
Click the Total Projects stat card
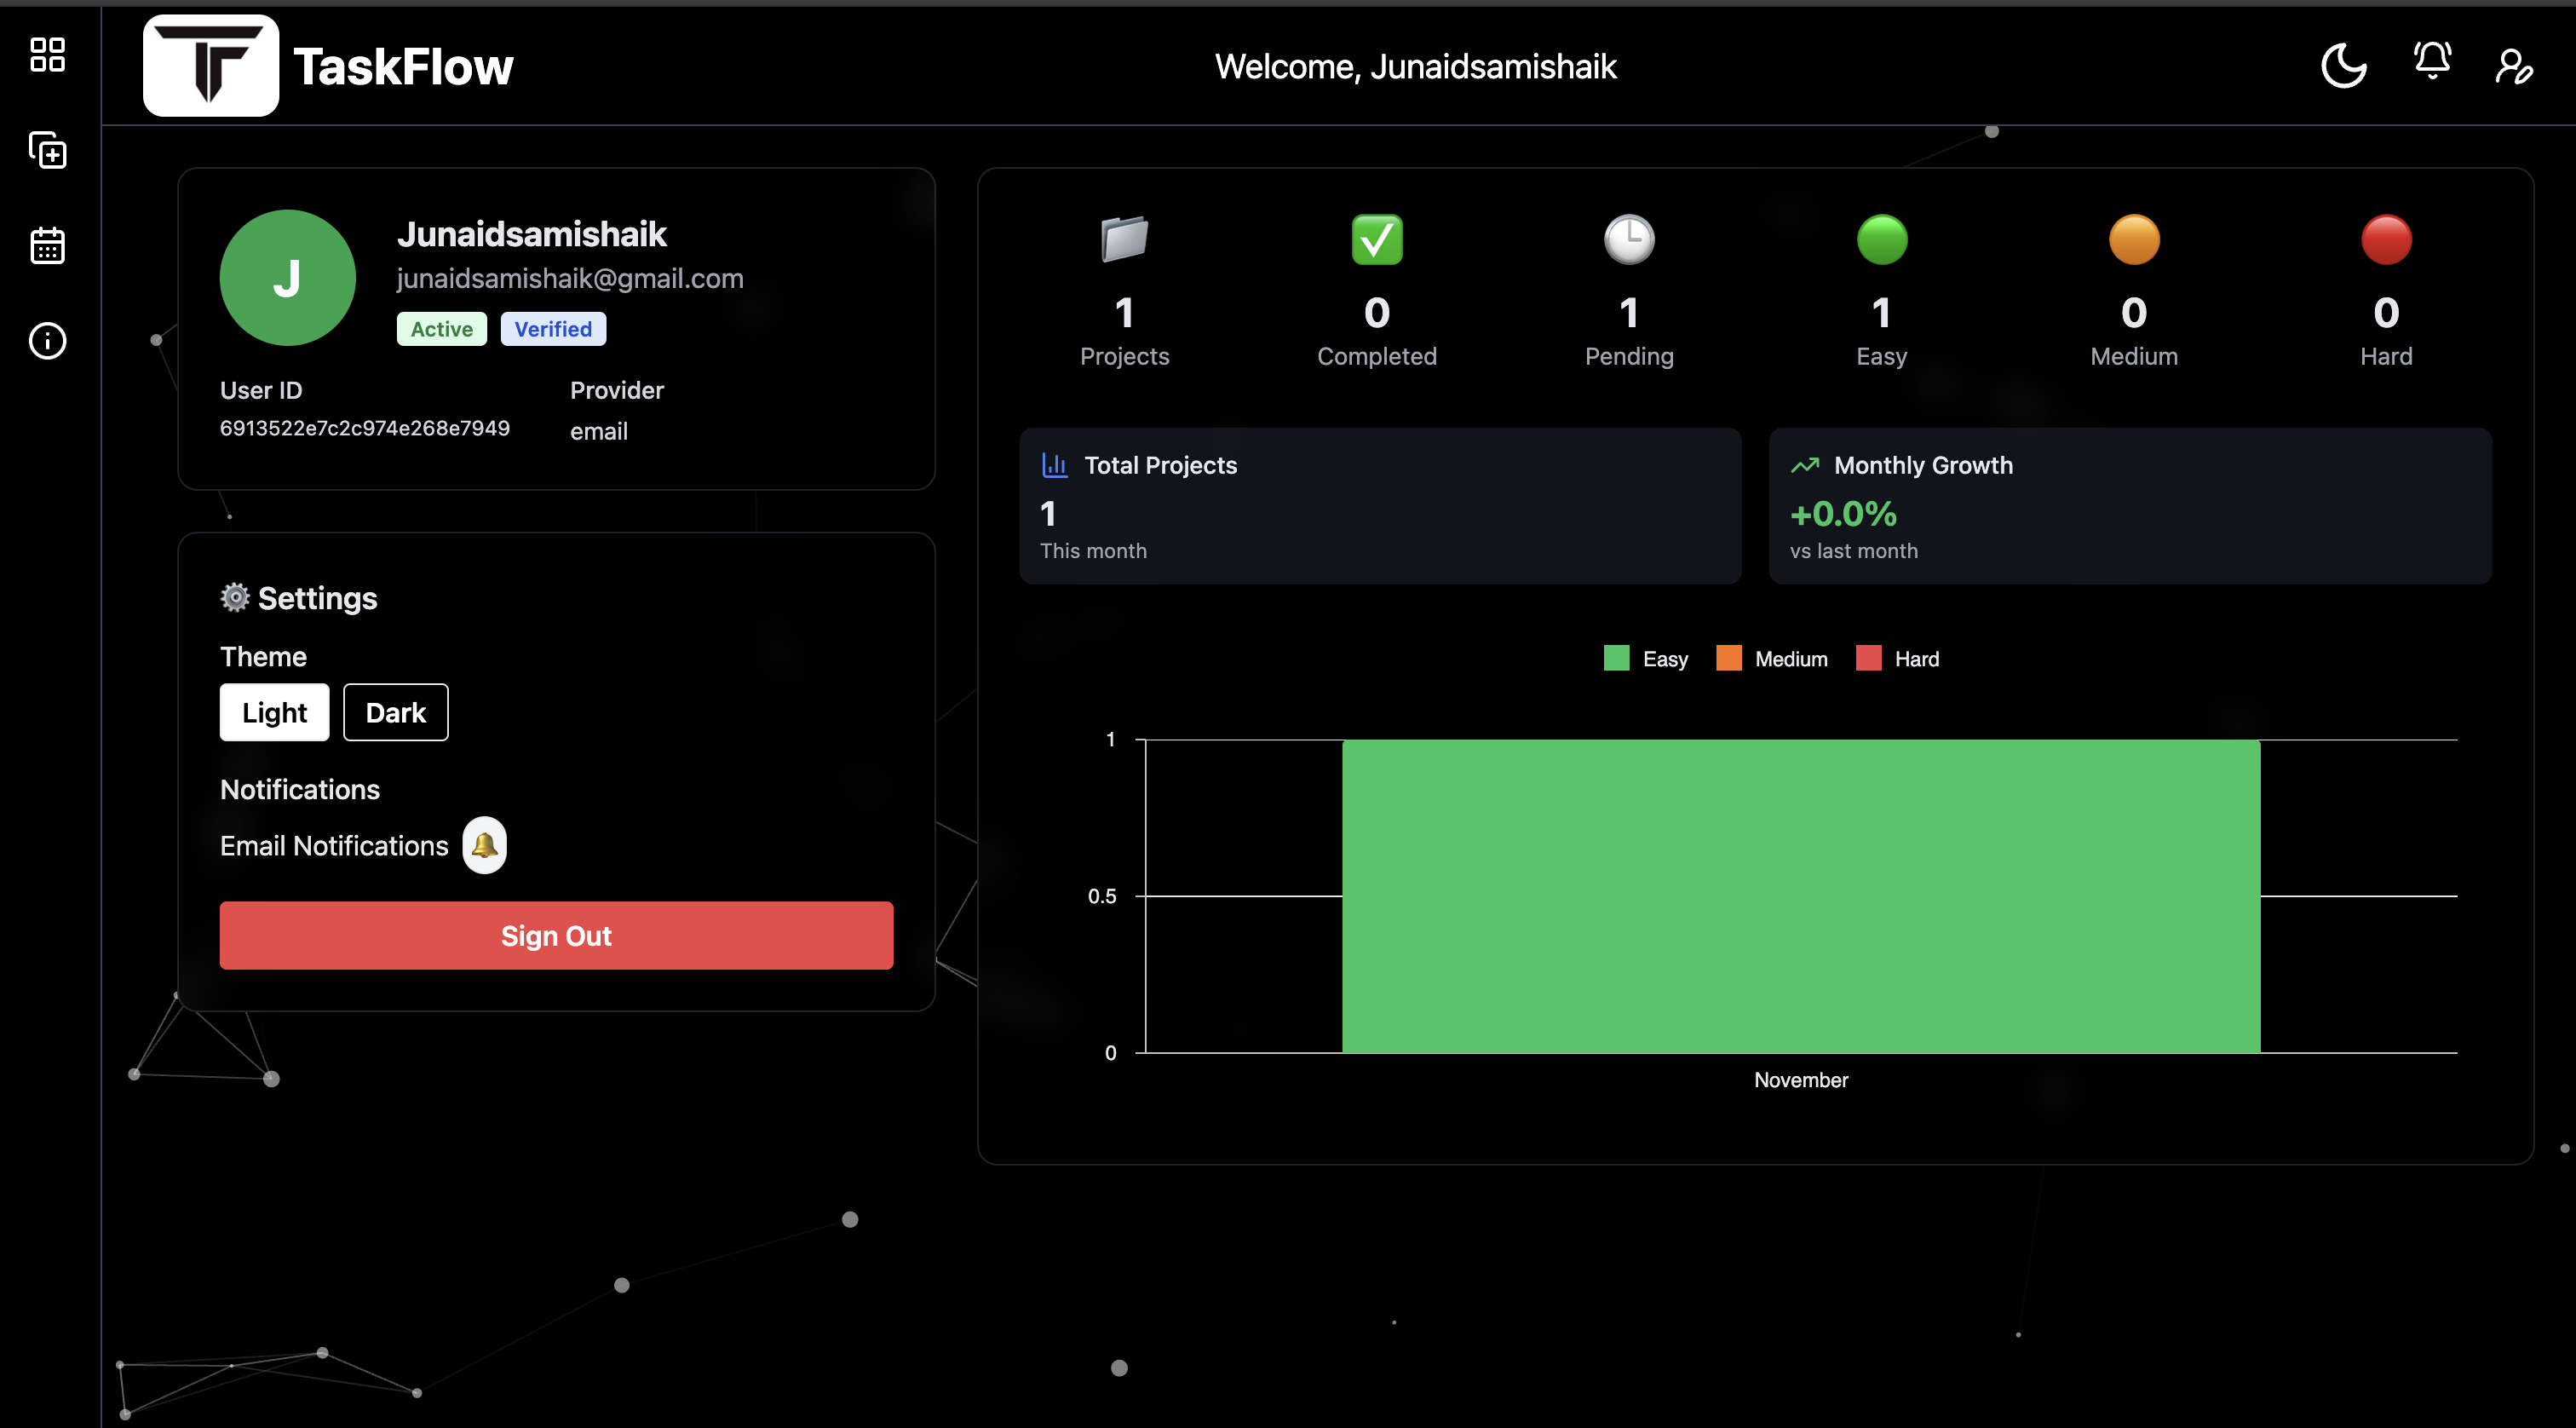coord(1380,506)
